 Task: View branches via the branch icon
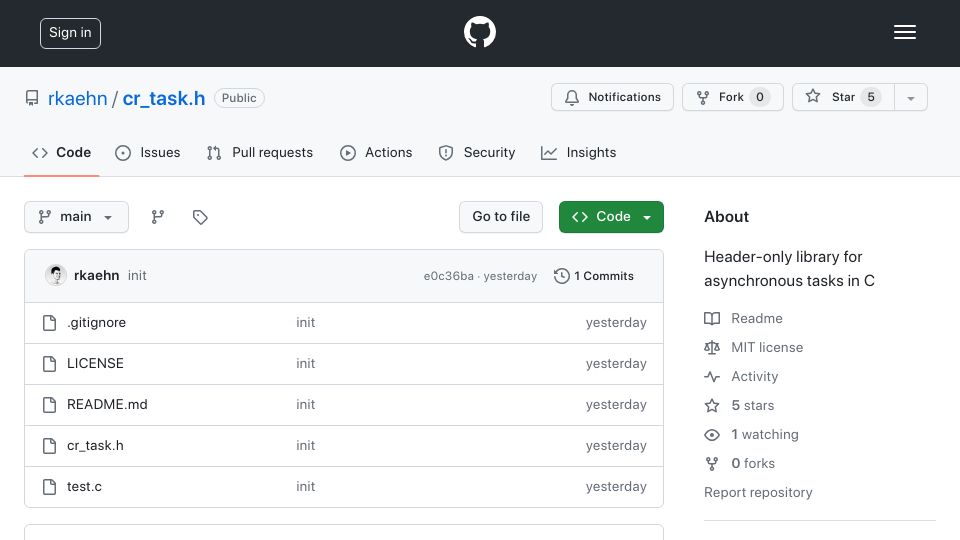pos(158,217)
